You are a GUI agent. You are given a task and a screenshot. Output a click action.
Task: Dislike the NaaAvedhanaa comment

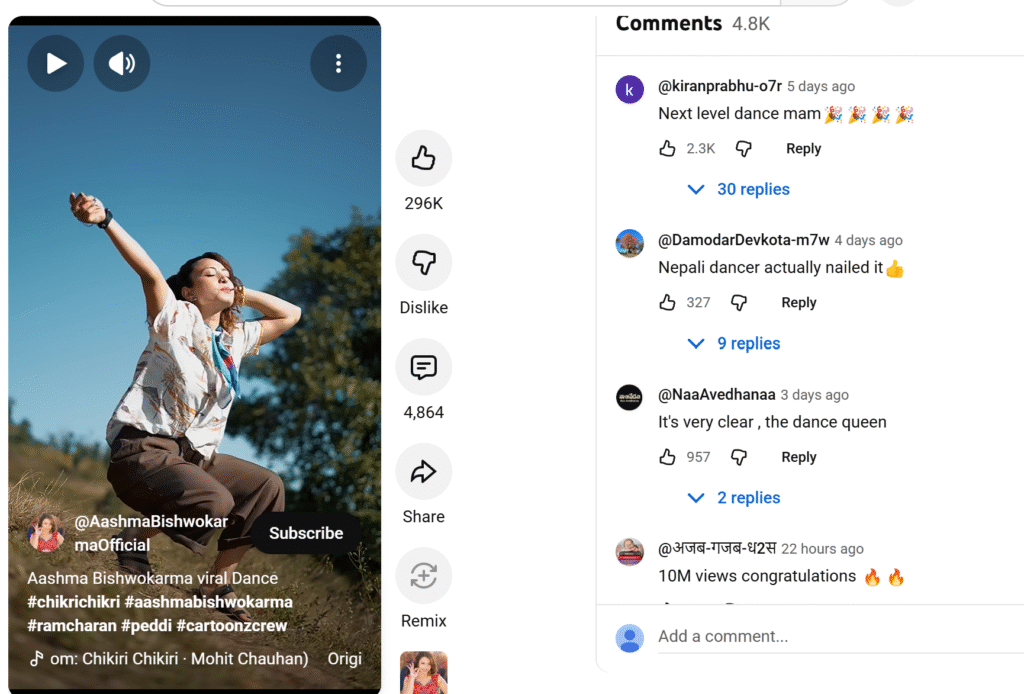(x=739, y=457)
